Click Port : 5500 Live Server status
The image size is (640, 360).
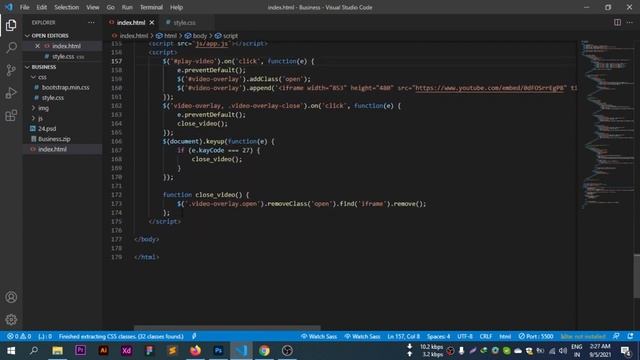(536, 336)
